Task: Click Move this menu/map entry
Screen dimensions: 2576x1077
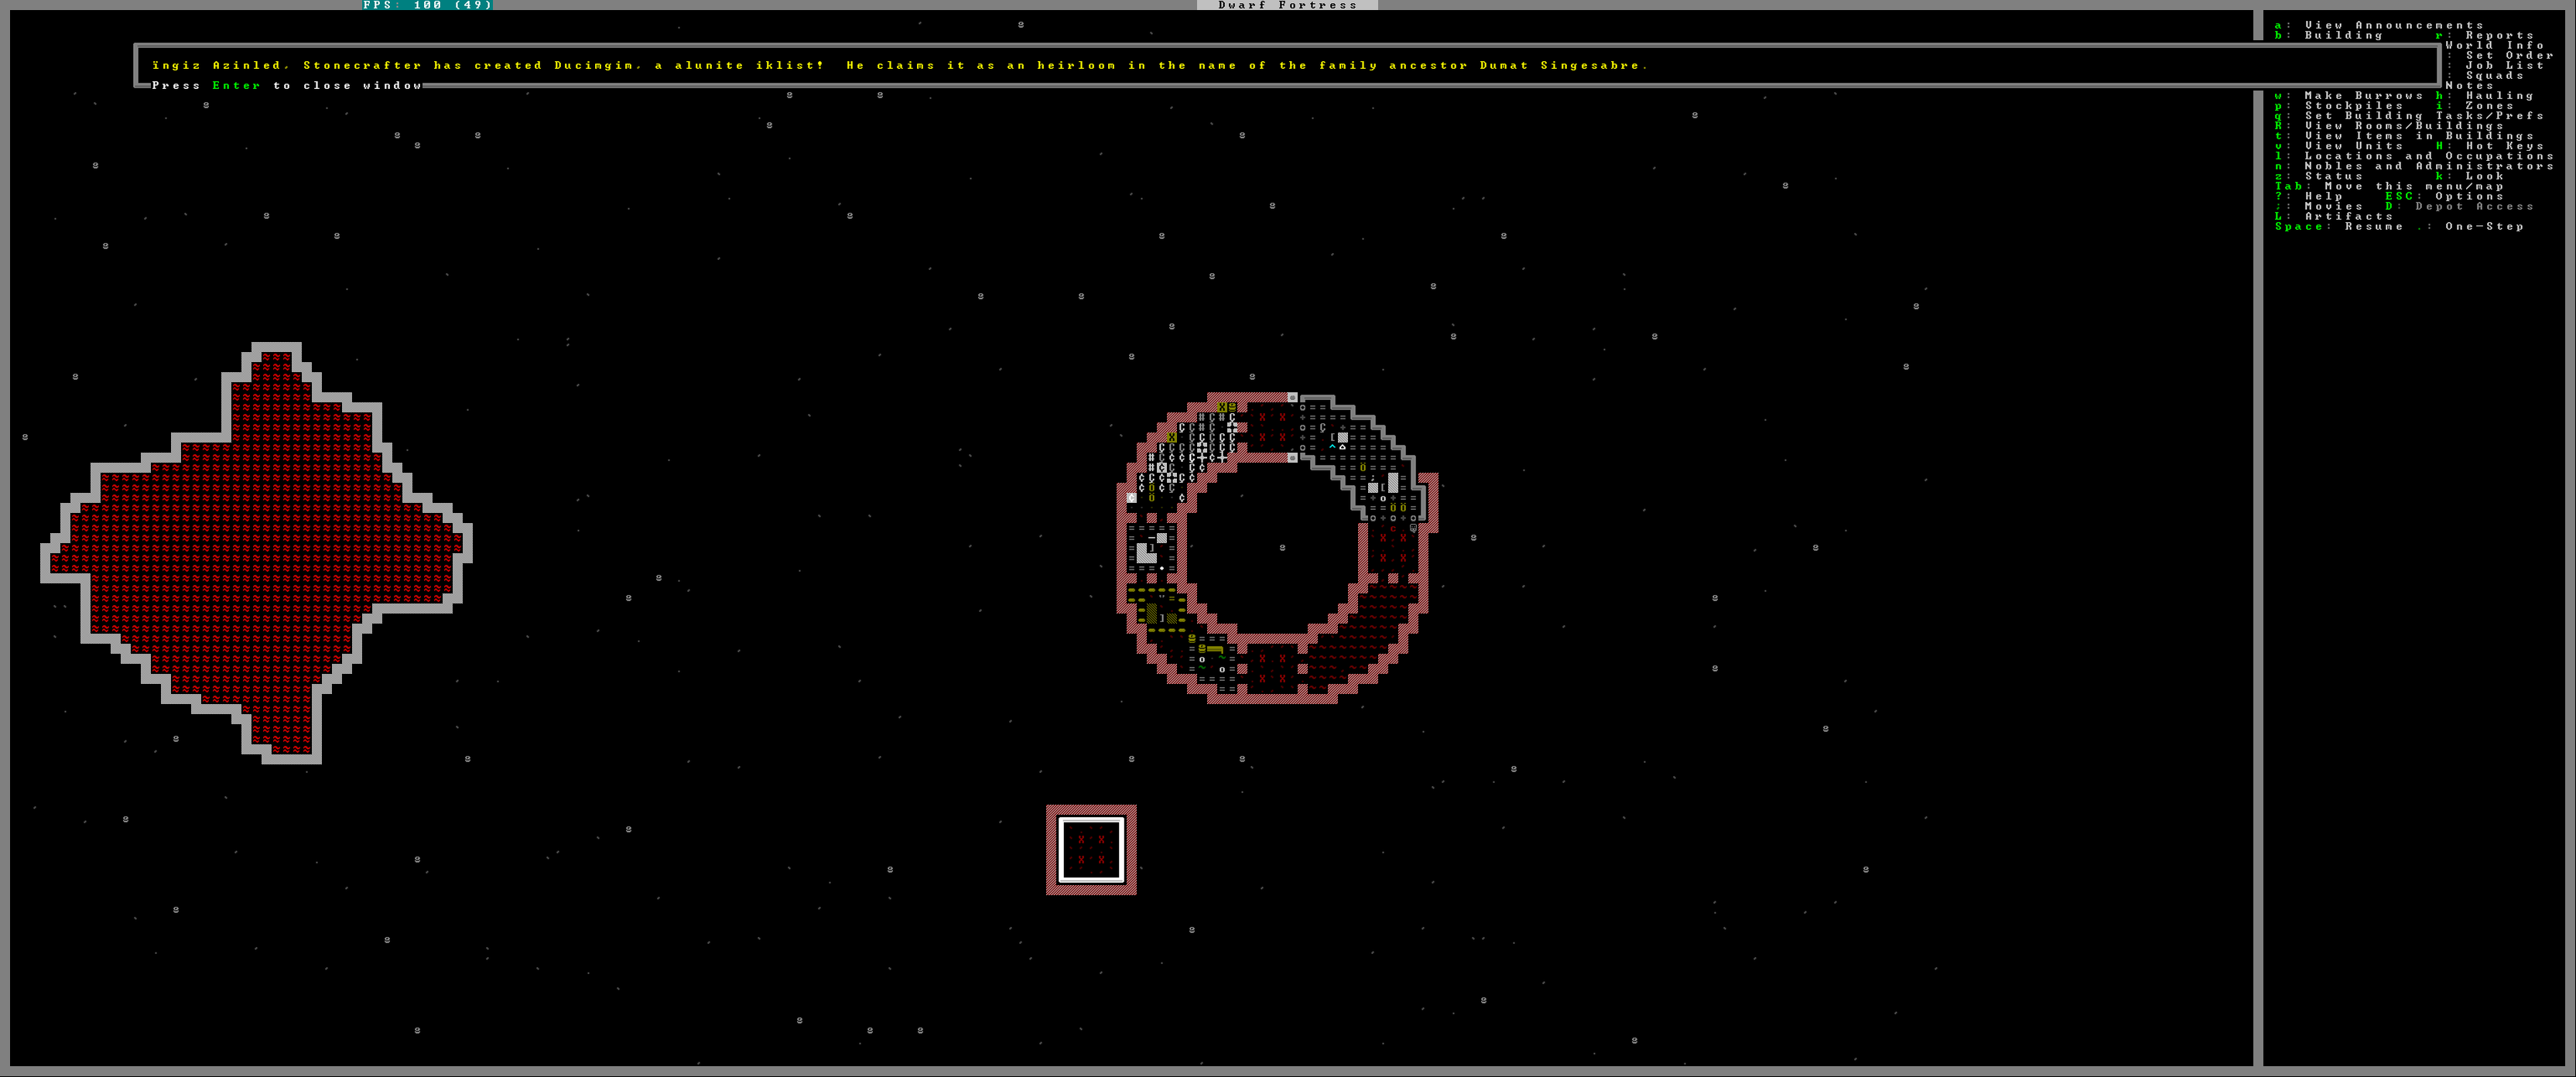Action: coord(2389,186)
